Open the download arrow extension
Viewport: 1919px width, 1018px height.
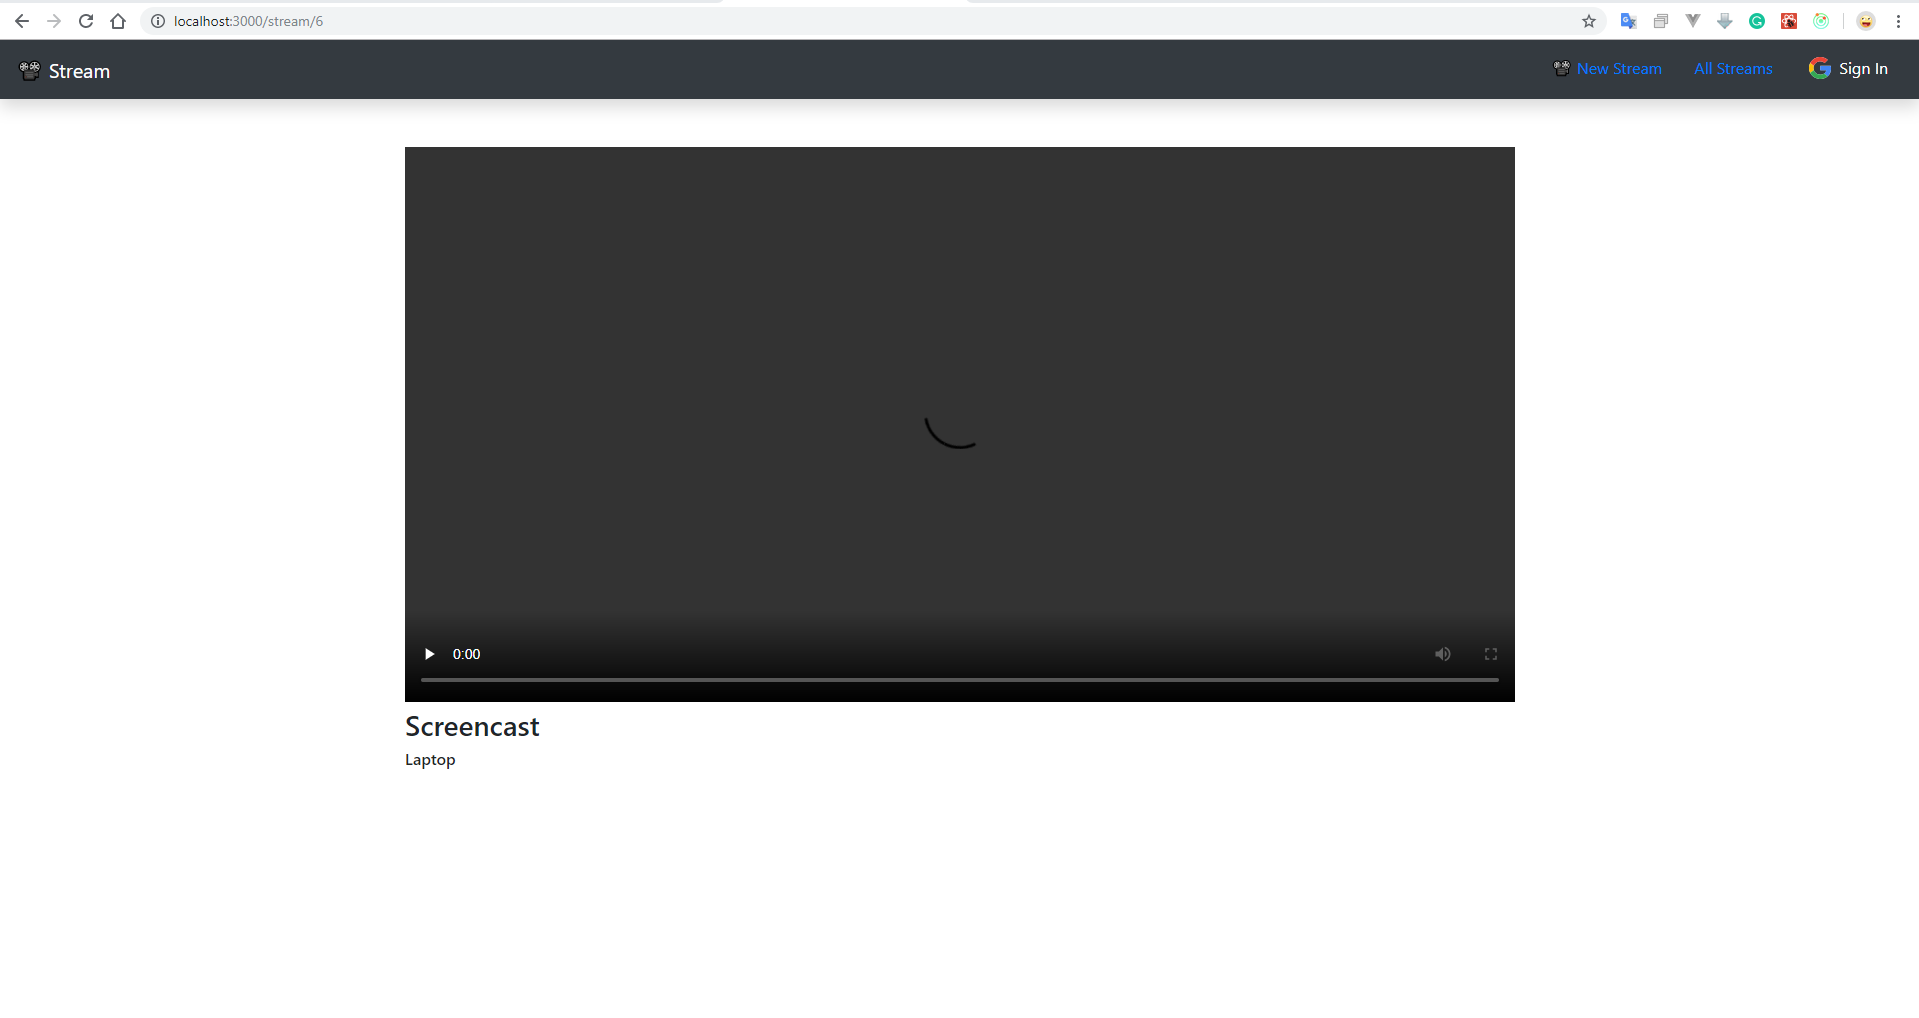1725,21
